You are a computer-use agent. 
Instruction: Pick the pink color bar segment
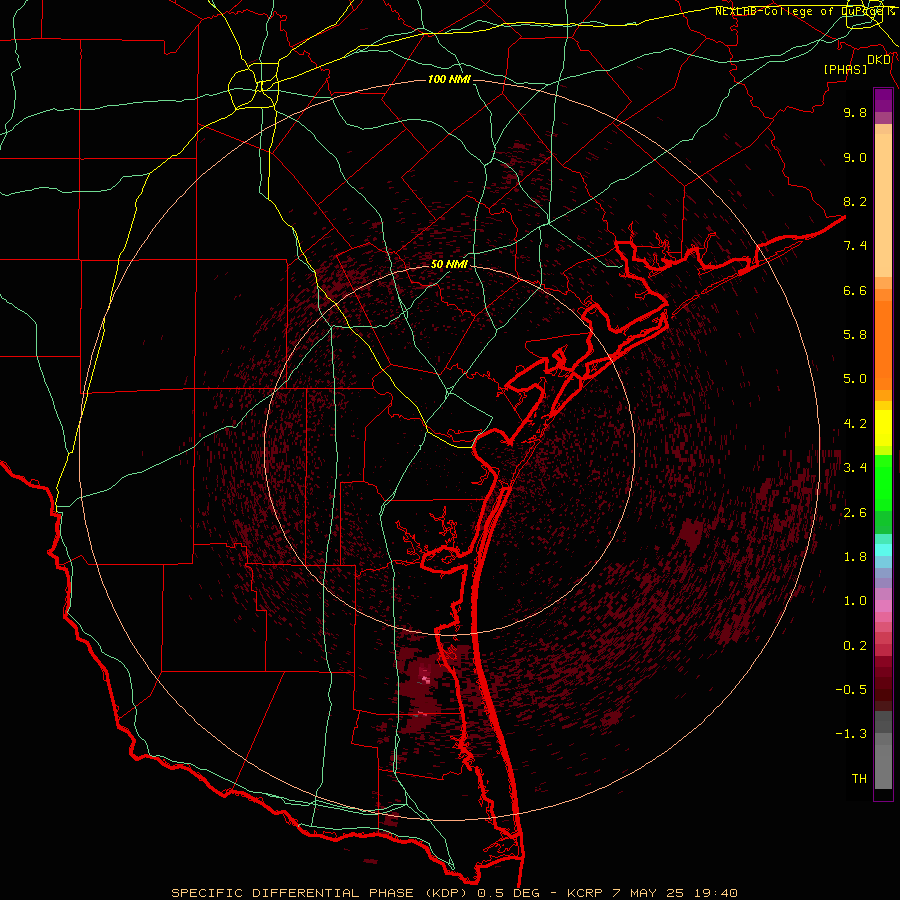(883, 606)
